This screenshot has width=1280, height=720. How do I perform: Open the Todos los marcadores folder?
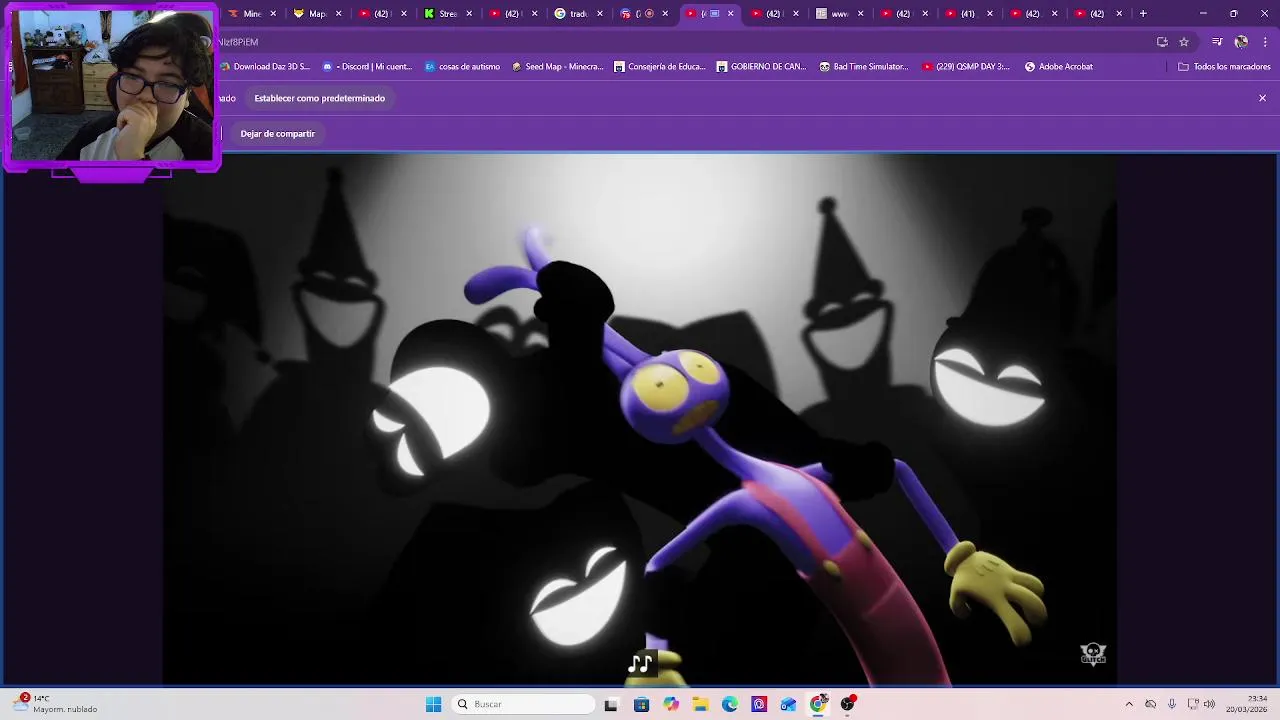(1224, 67)
